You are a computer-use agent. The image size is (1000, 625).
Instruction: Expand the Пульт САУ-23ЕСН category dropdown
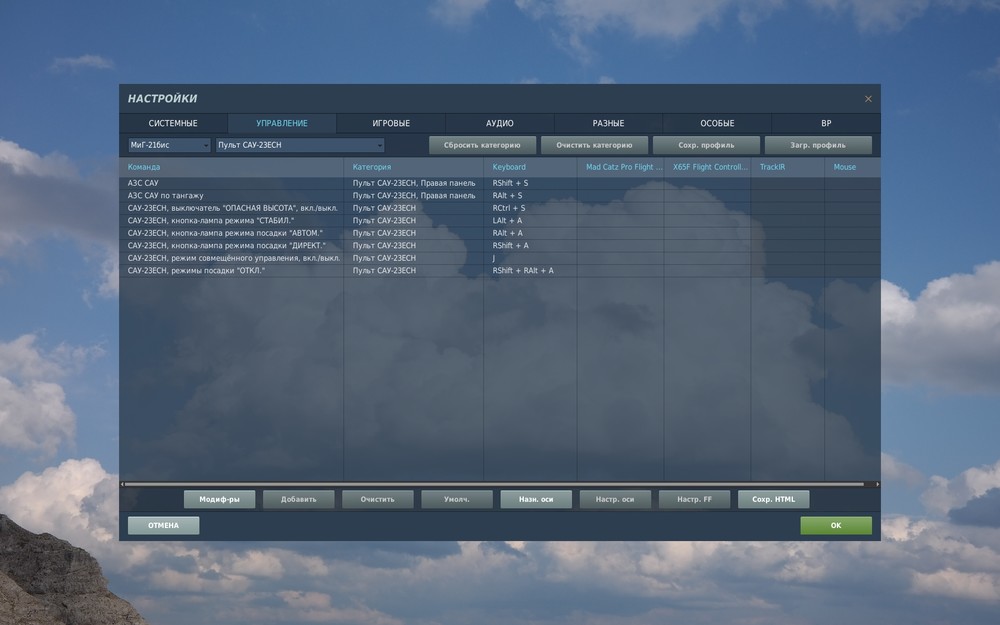[x=300, y=145]
